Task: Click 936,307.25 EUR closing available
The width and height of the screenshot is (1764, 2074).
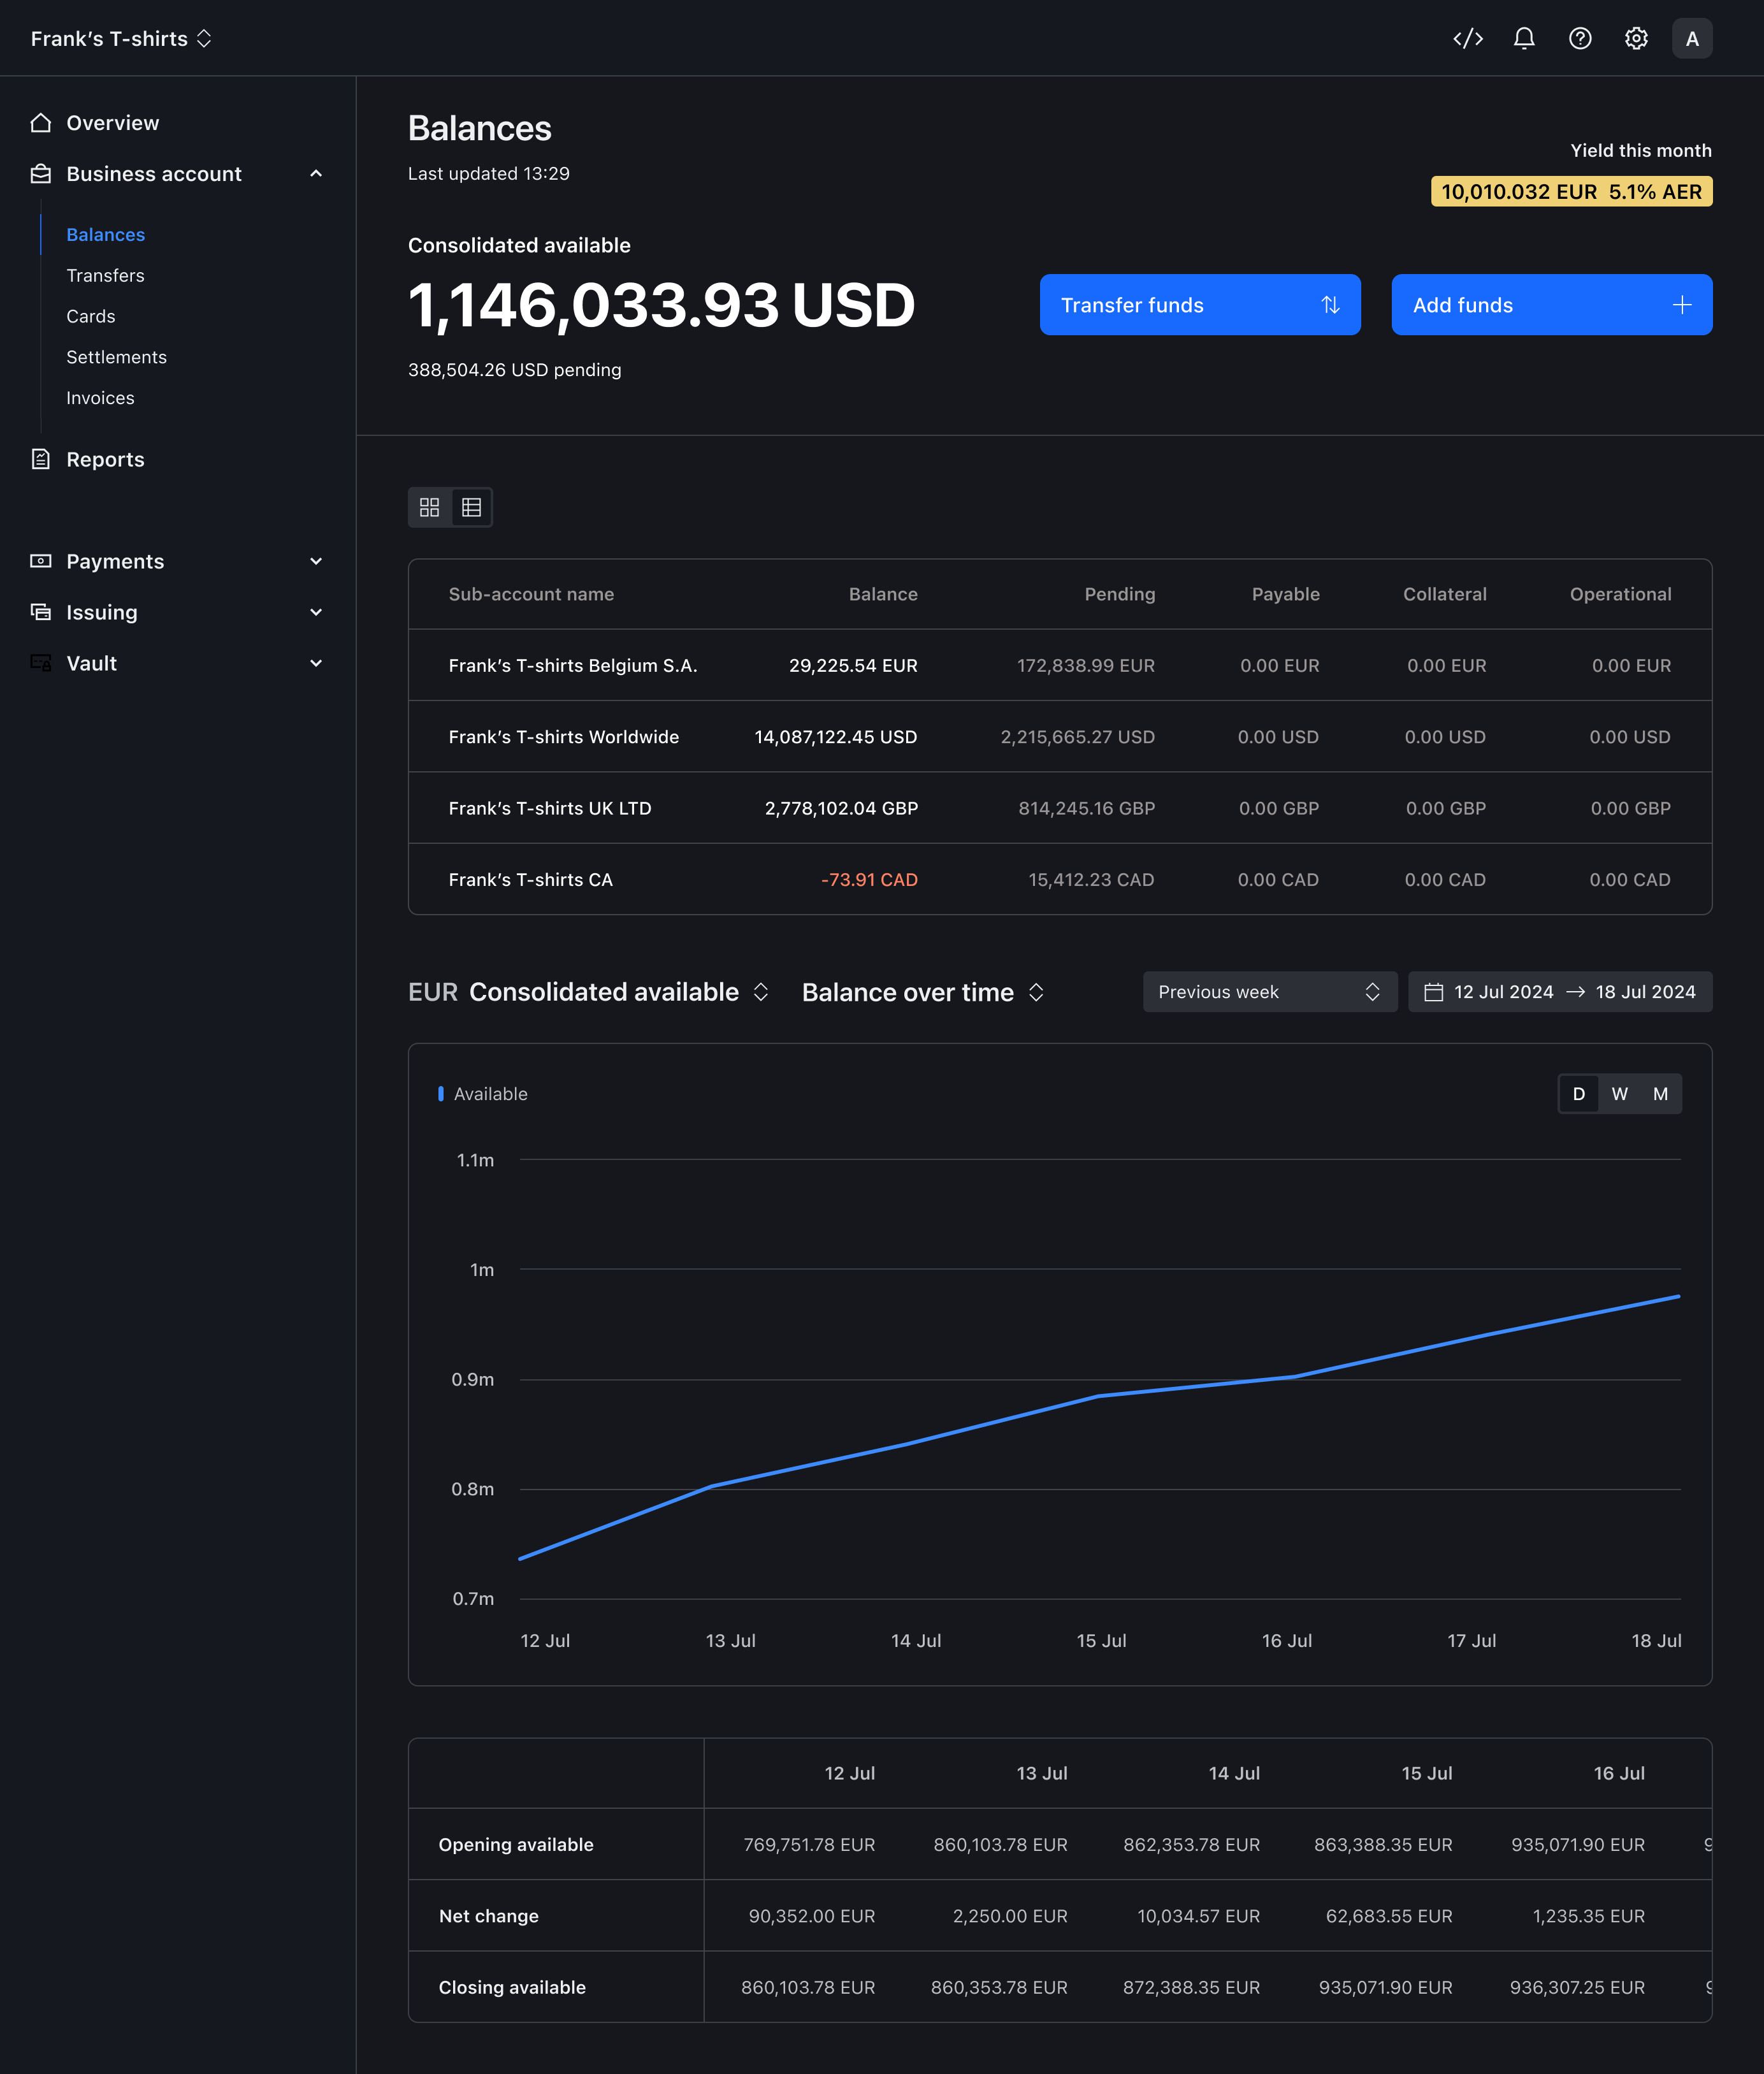Action: [1577, 1987]
